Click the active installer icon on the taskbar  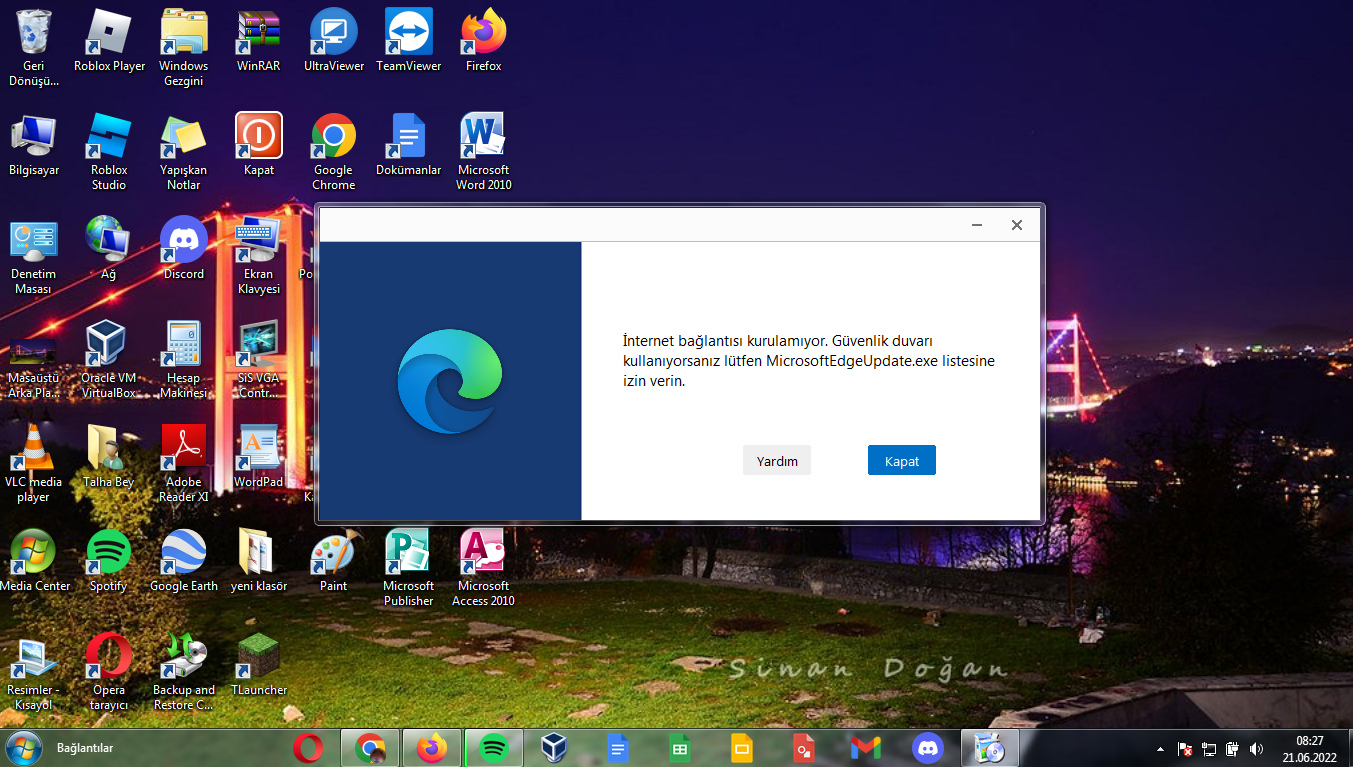click(x=990, y=748)
